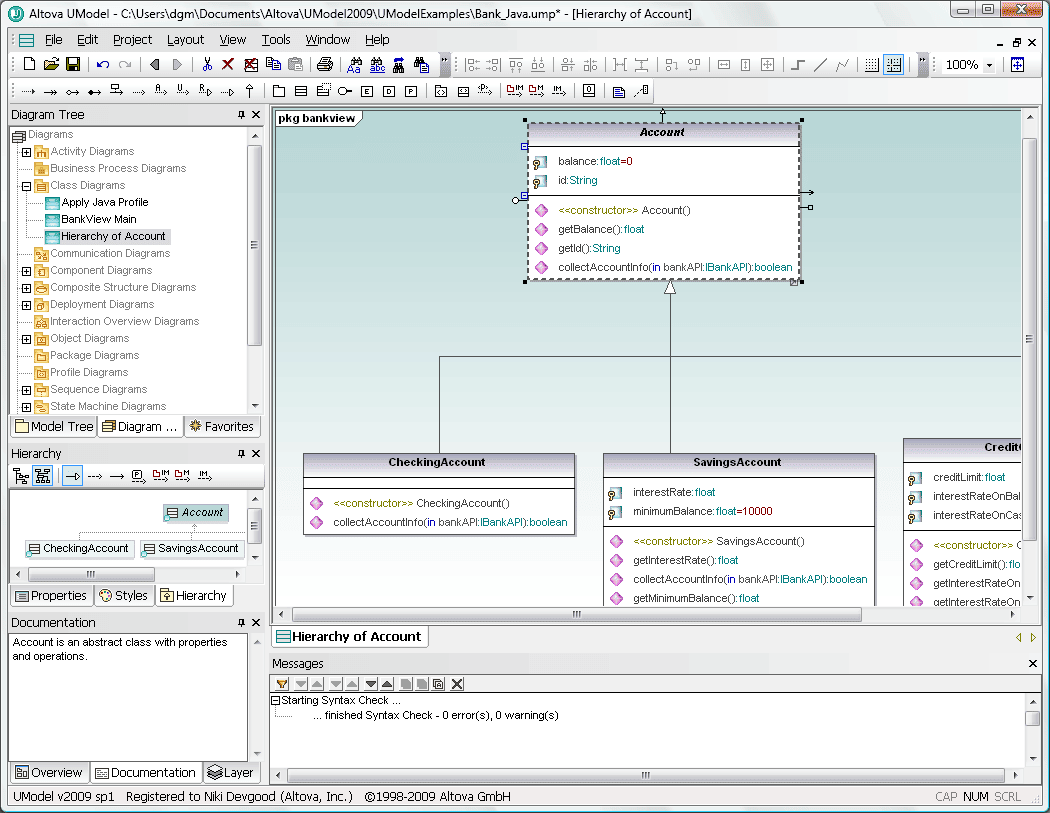Open the File menu

coord(54,40)
